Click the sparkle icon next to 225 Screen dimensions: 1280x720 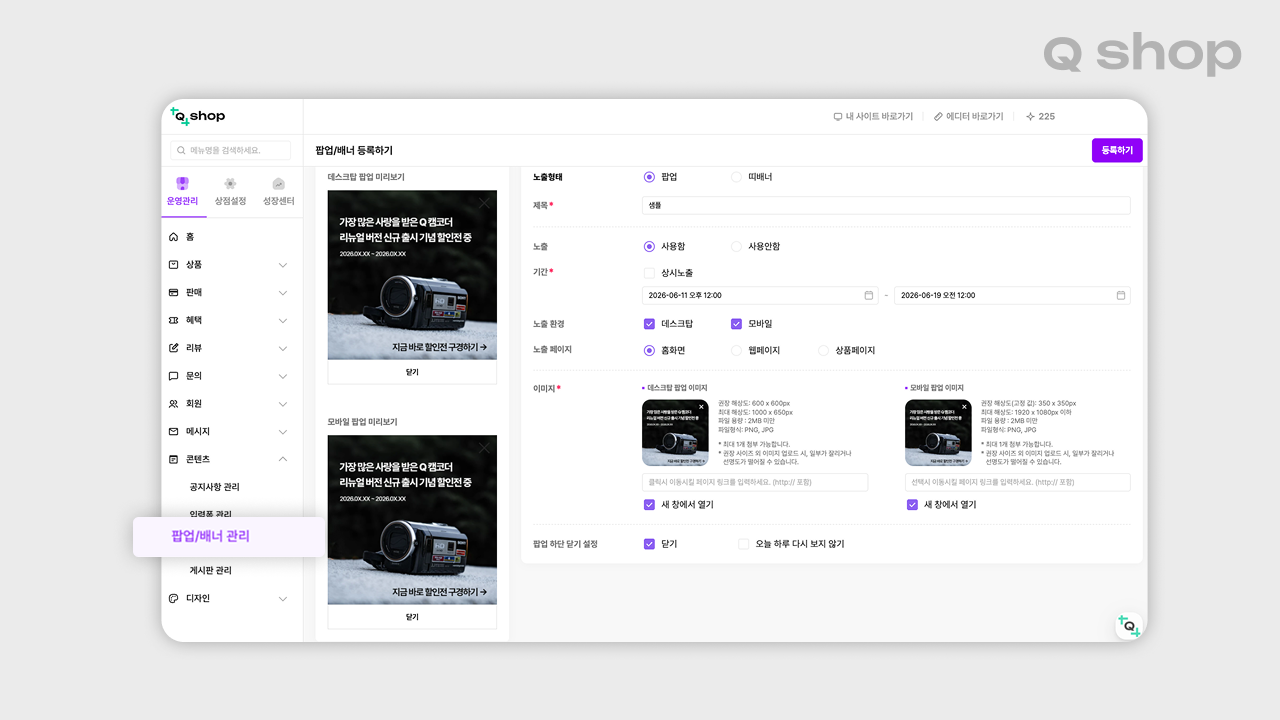coord(1030,117)
